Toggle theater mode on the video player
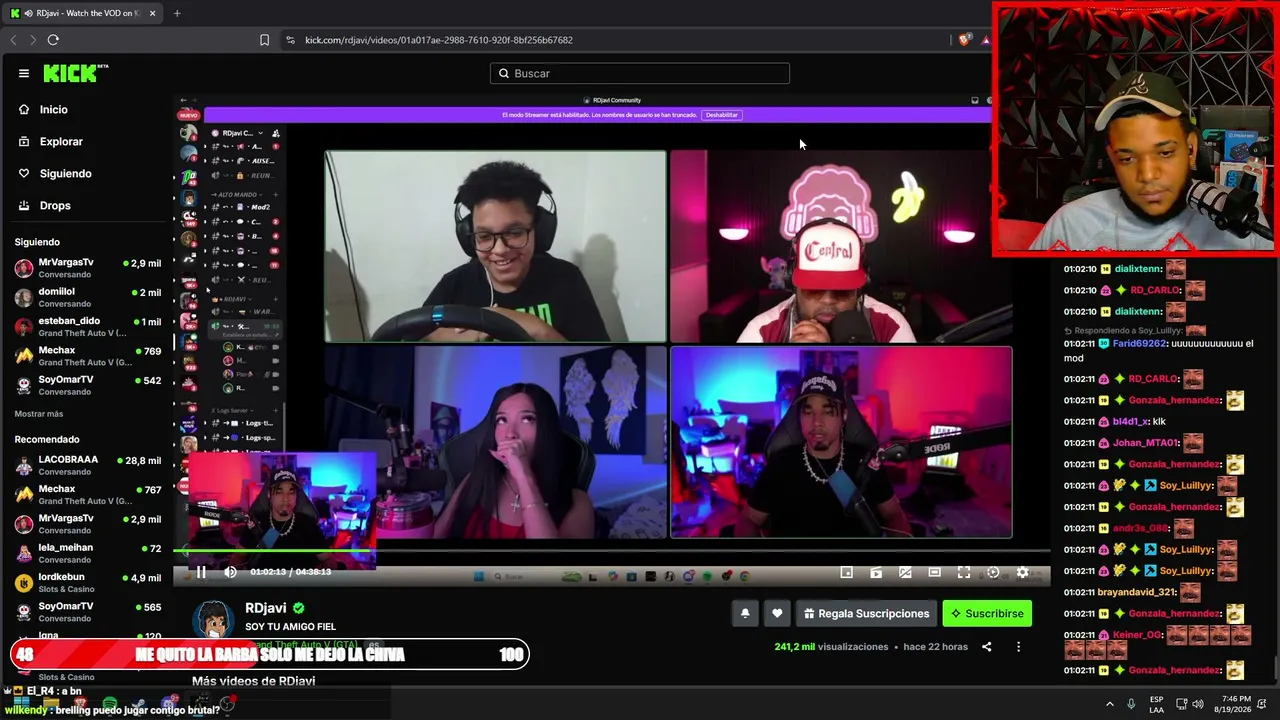 [934, 572]
